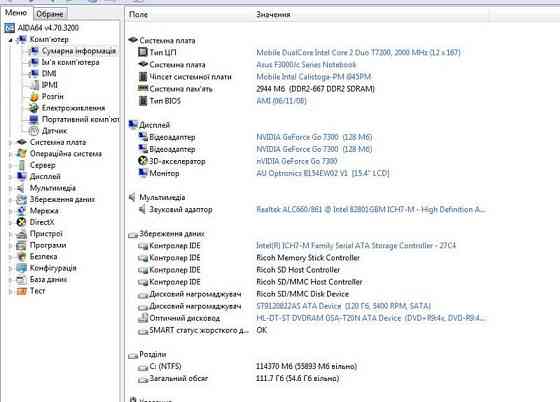560x402 pixels.
Task: Open Realtek ALC660/861 sound adapter link
Action: [x=371, y=210]
